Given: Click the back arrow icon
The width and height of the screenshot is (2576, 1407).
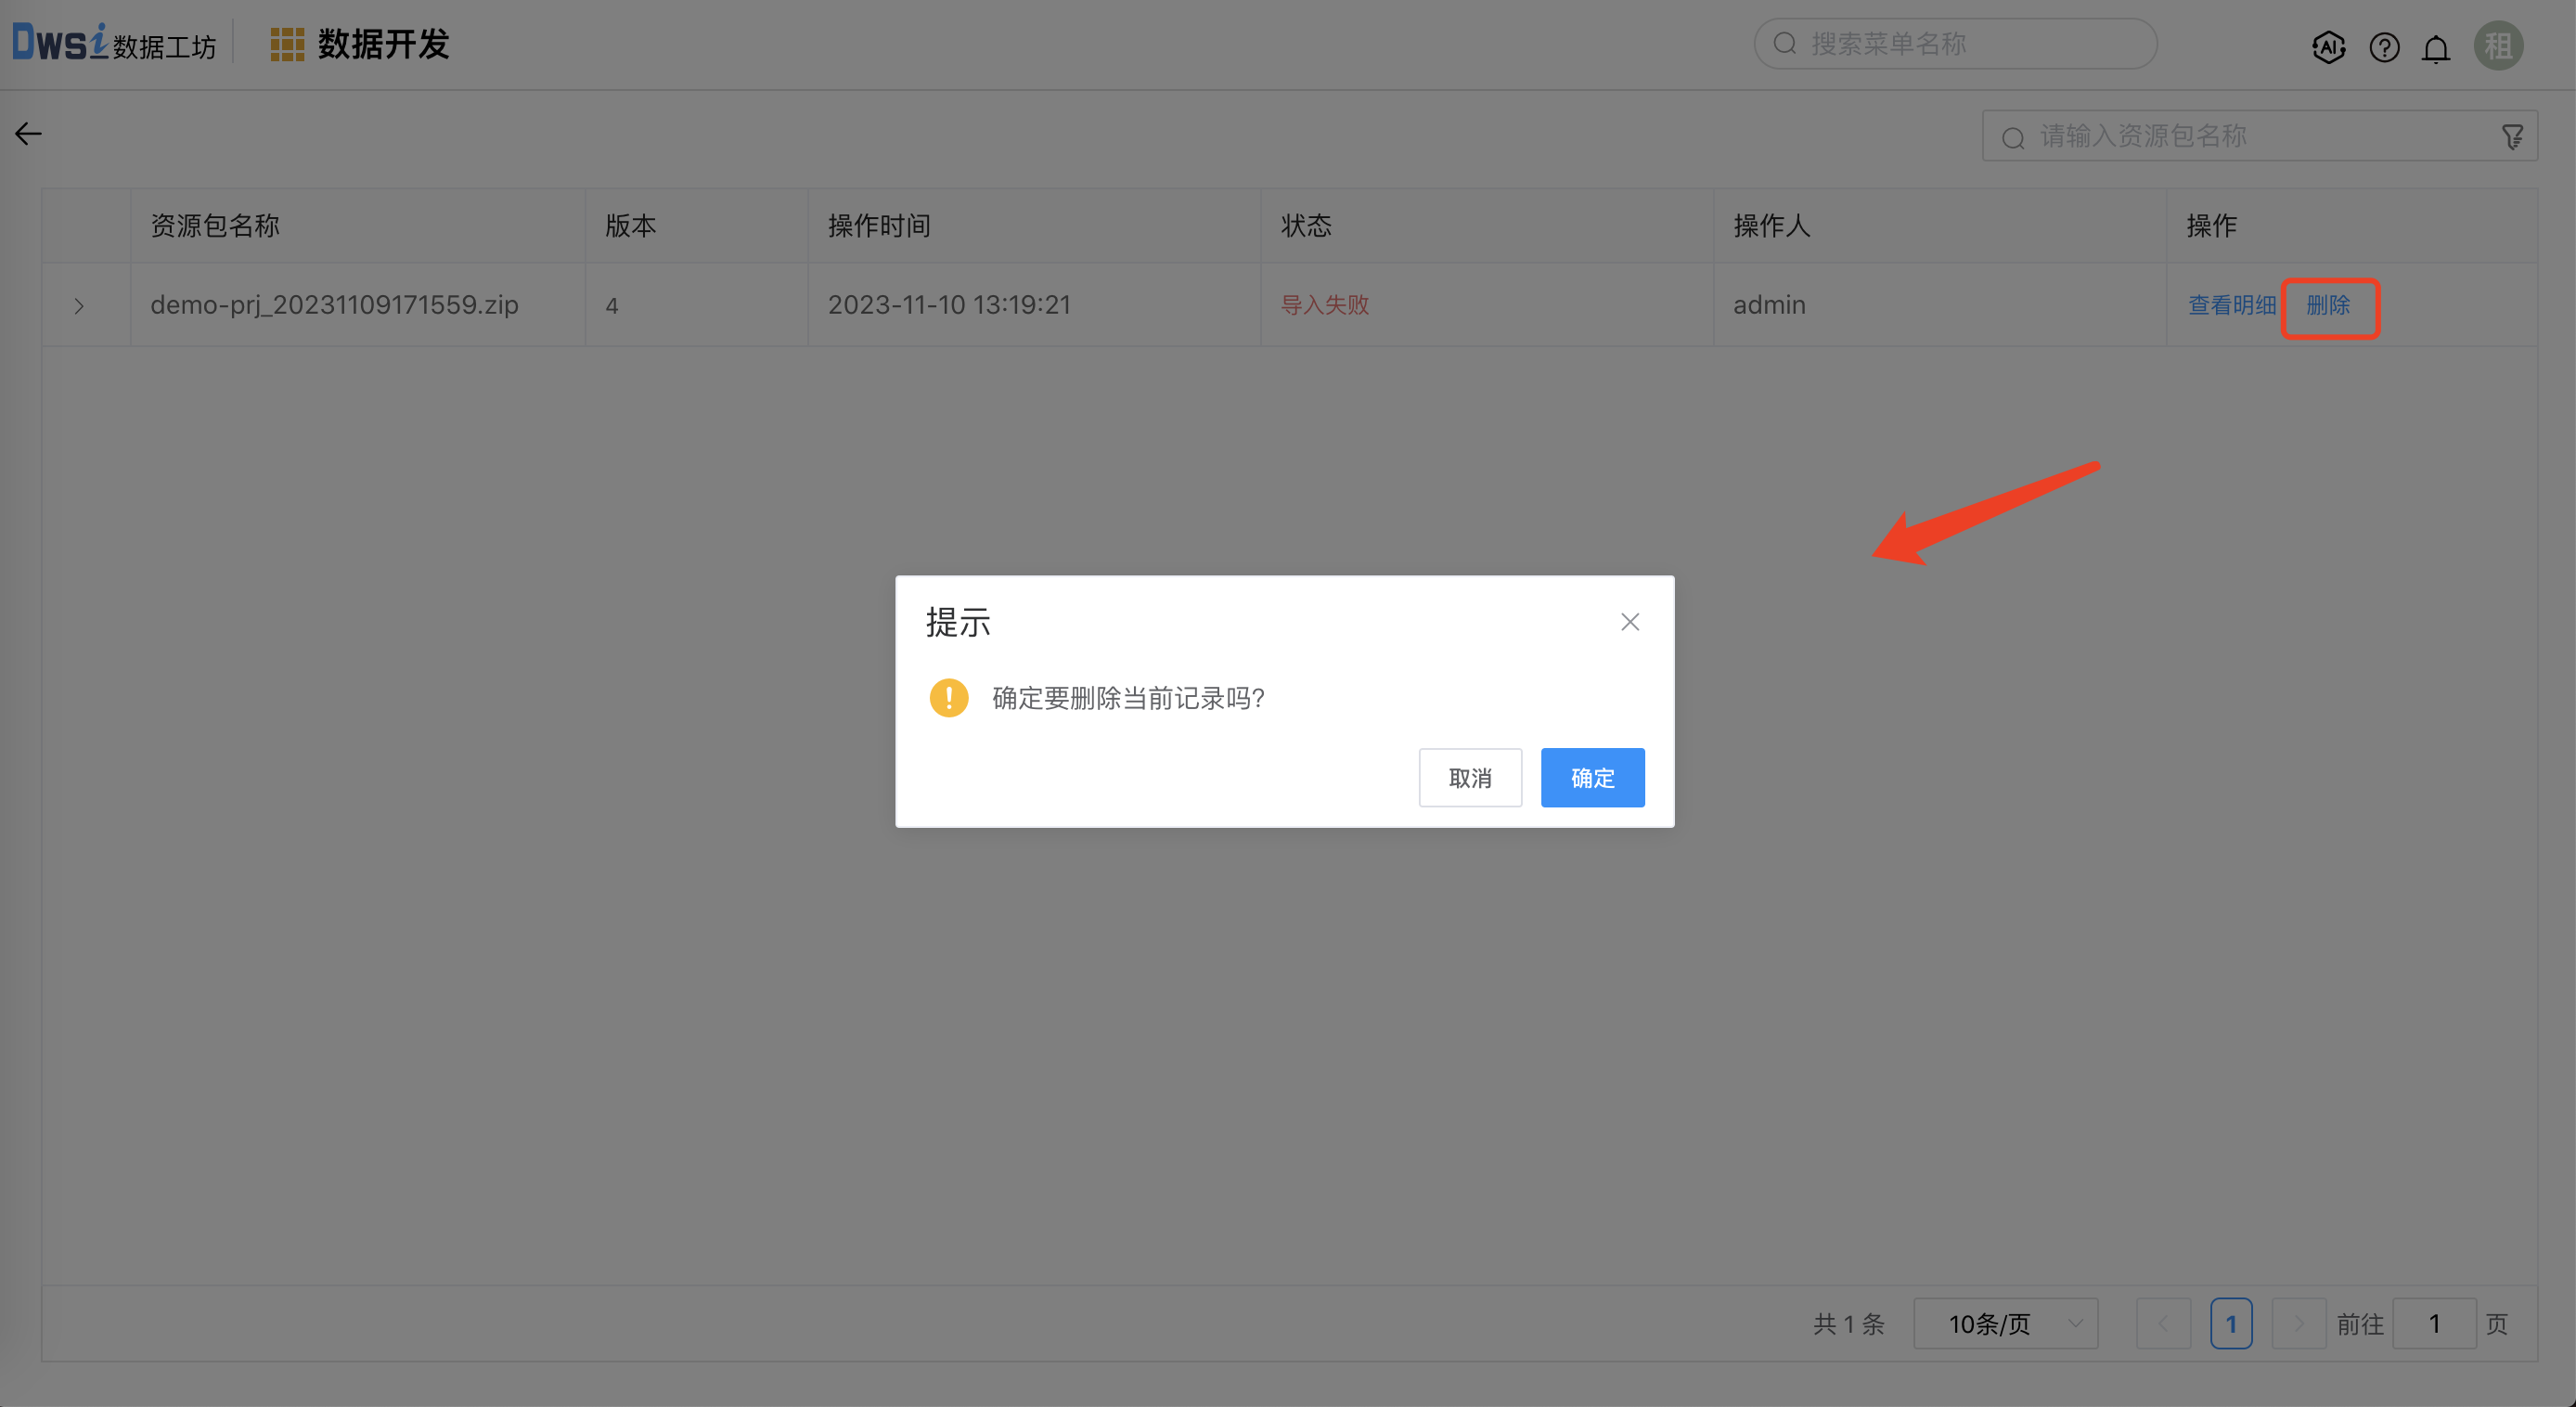Looking at the screenshot, I should tap(28, 134).
